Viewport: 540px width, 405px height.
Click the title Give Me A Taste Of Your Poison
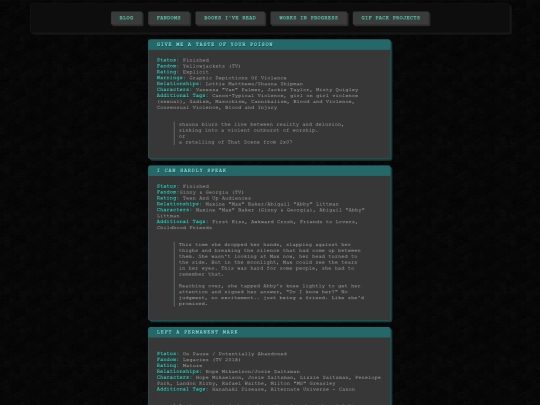[215, 44]
